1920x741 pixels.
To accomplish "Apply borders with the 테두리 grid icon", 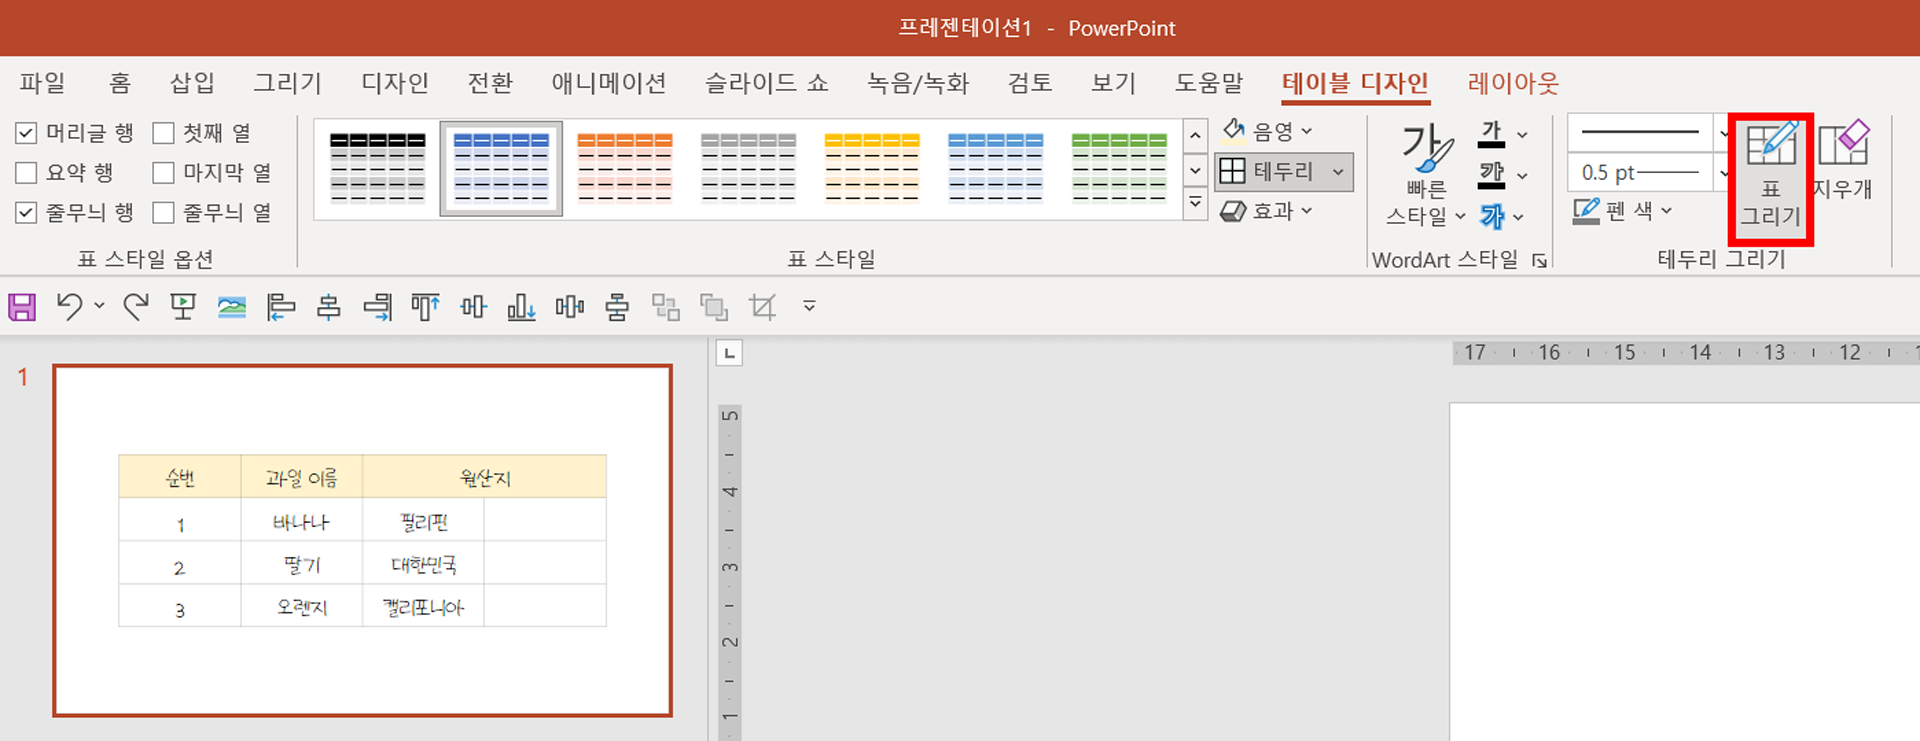I will (1233, 171).
